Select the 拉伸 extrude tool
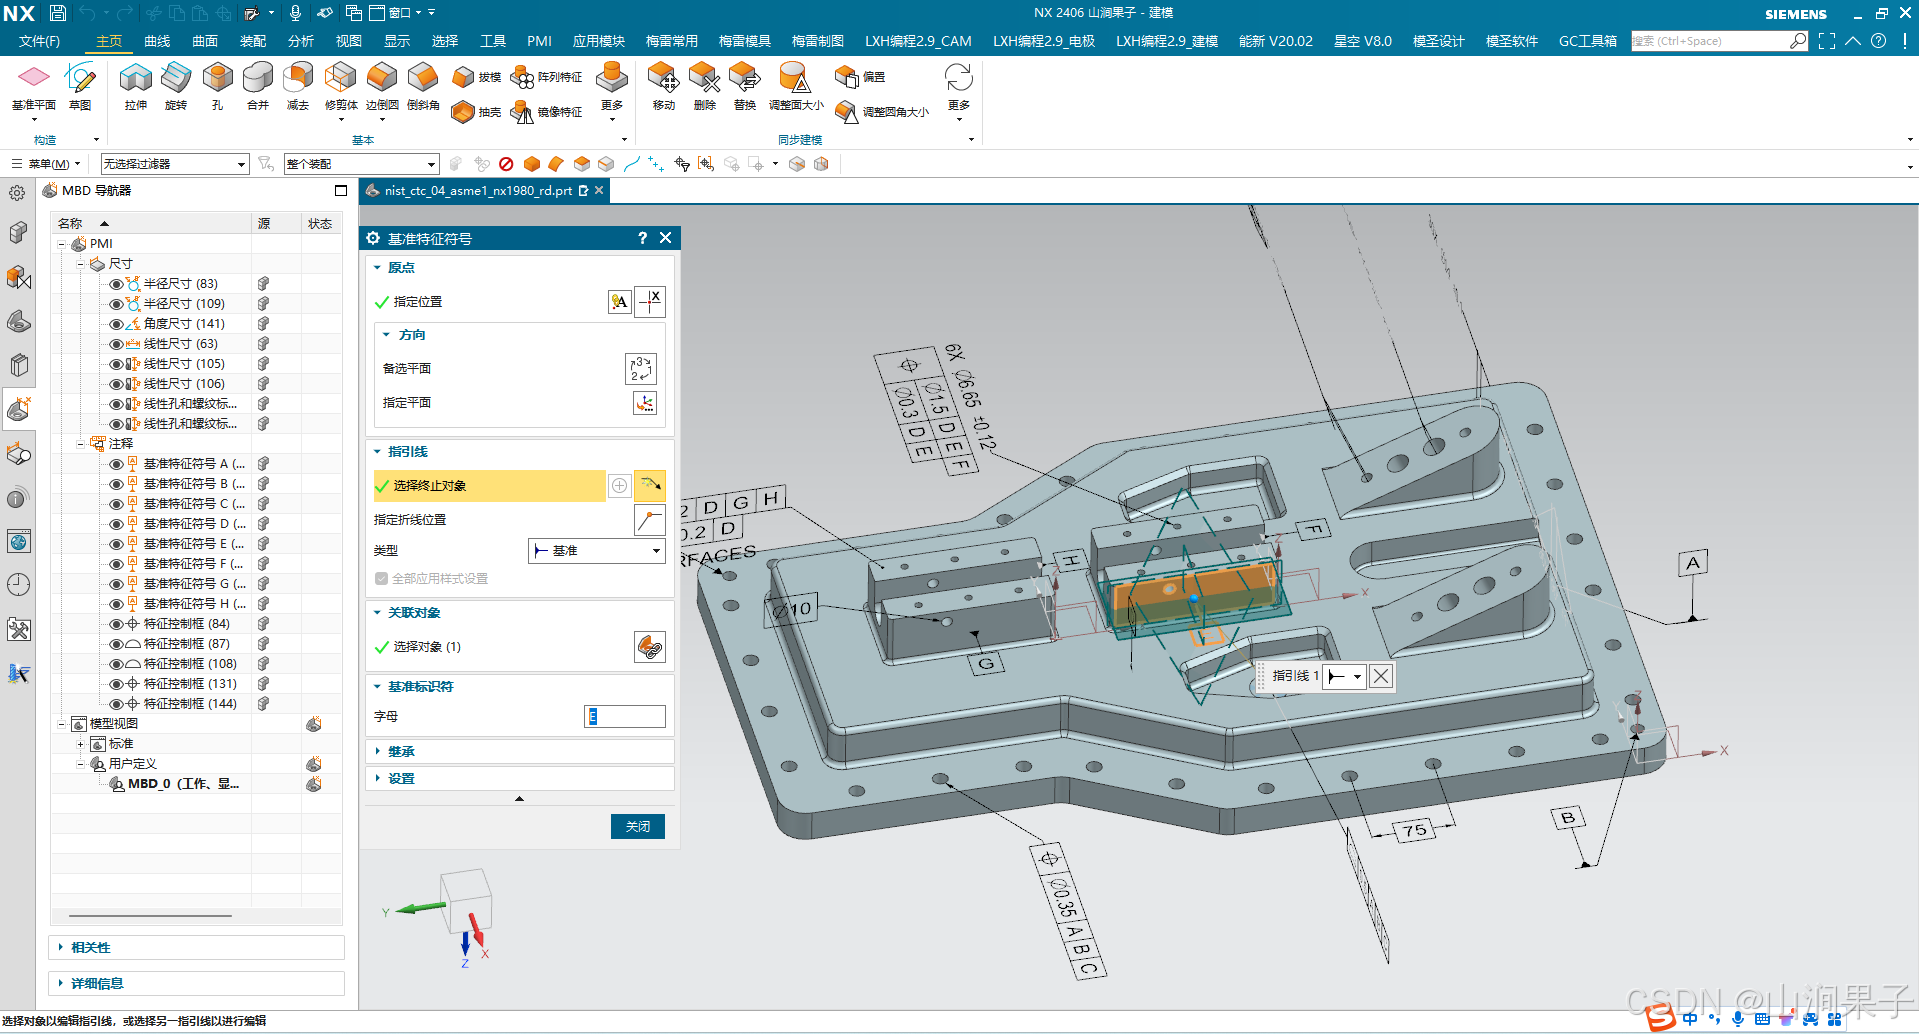Viewport: 1919px width, 1034px height. pyautogui.click(x=136, y=87)
